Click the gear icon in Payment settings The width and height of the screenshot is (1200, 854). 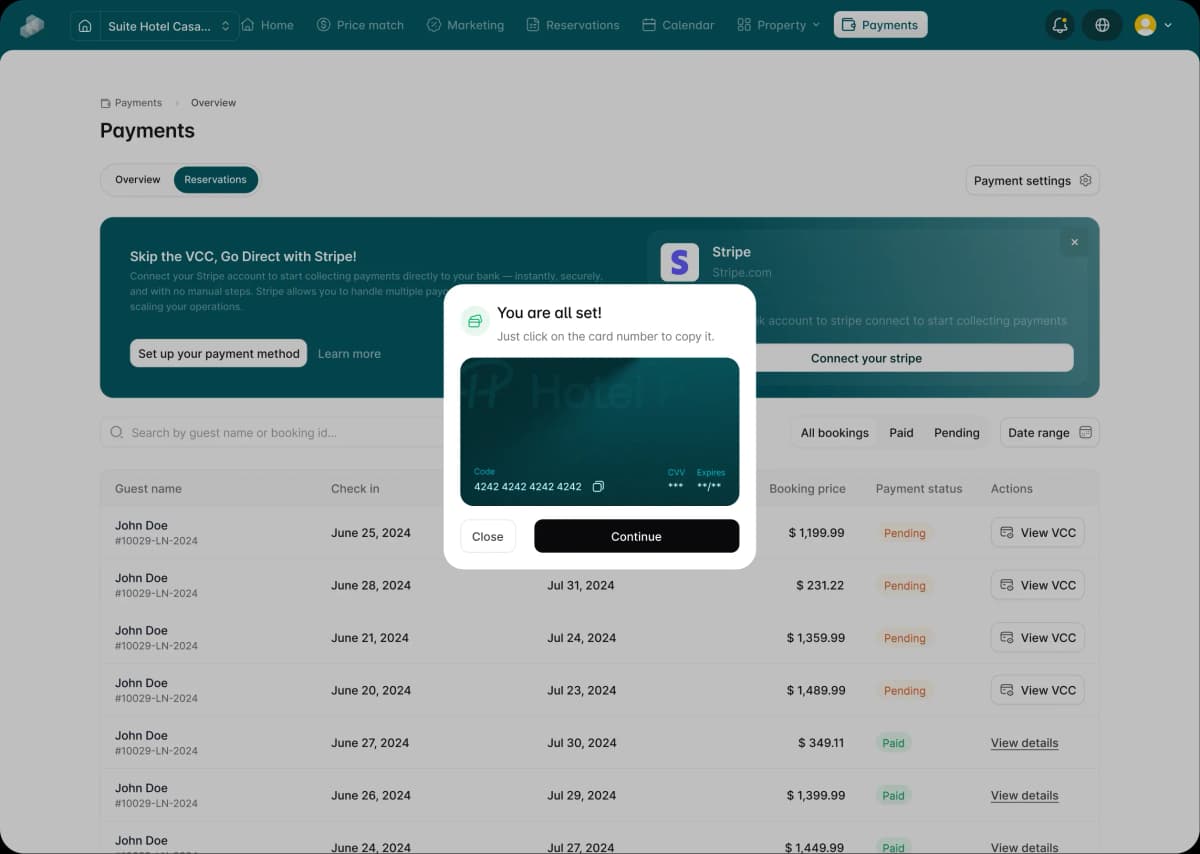pyautogui.click(x=1085, y=181)
